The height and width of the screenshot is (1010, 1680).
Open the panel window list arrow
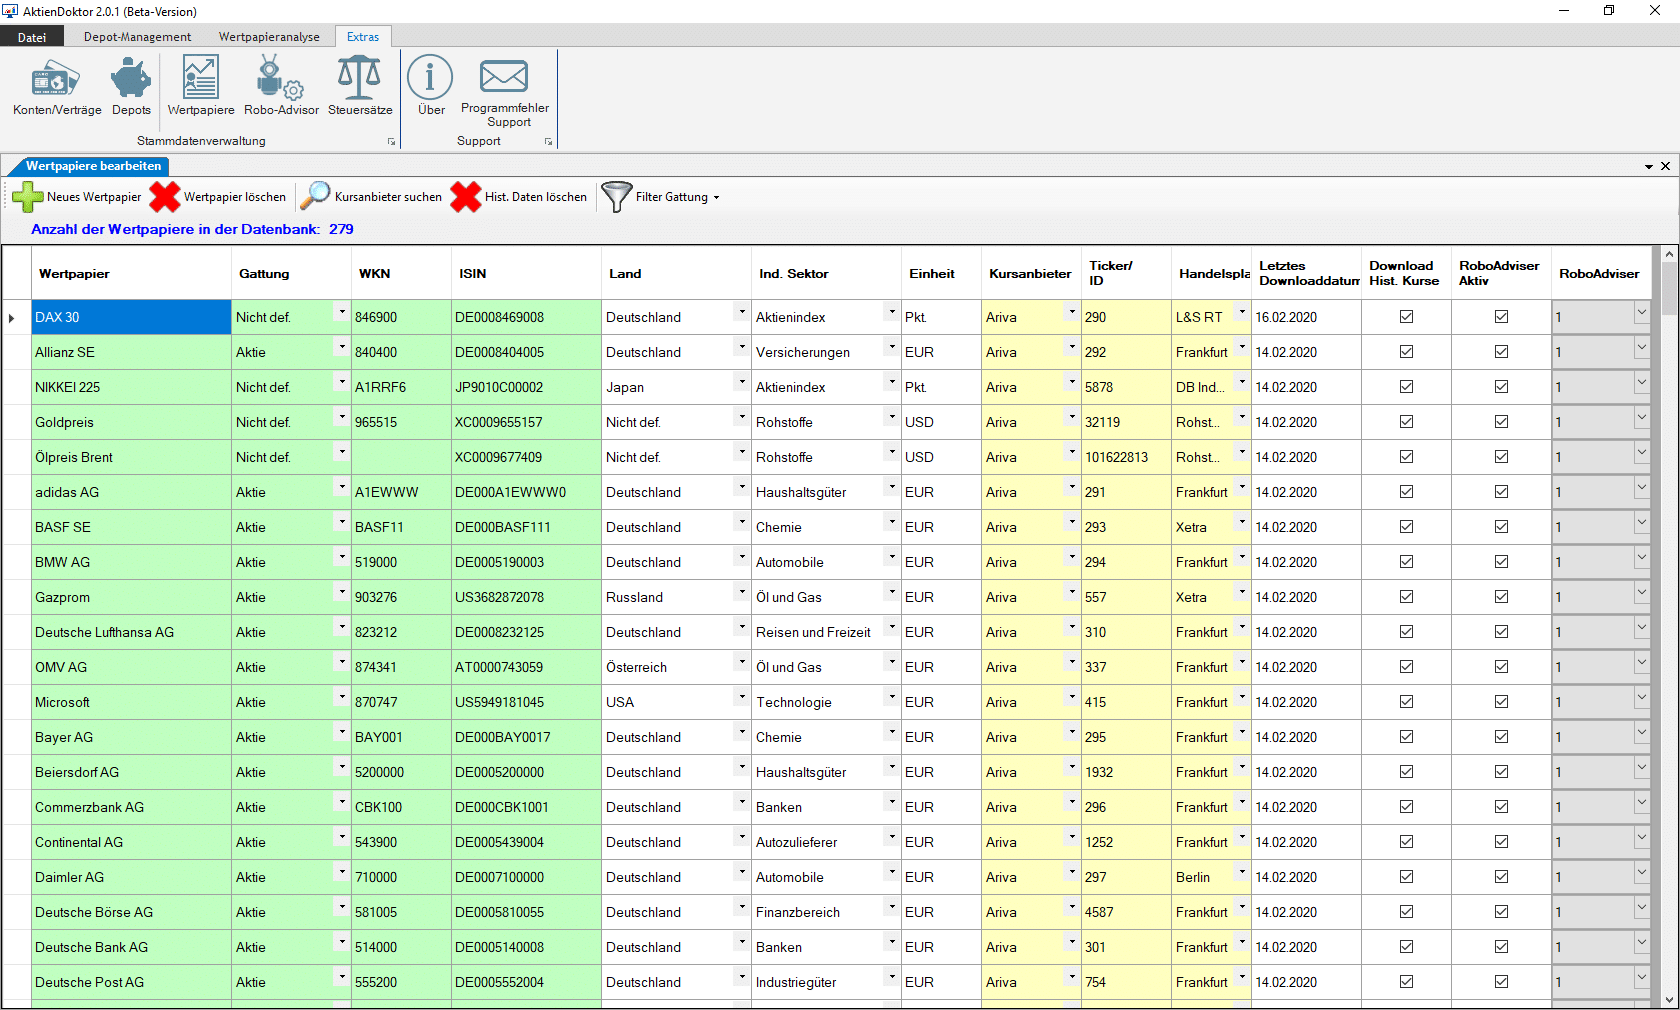[x=1649, y=166]
